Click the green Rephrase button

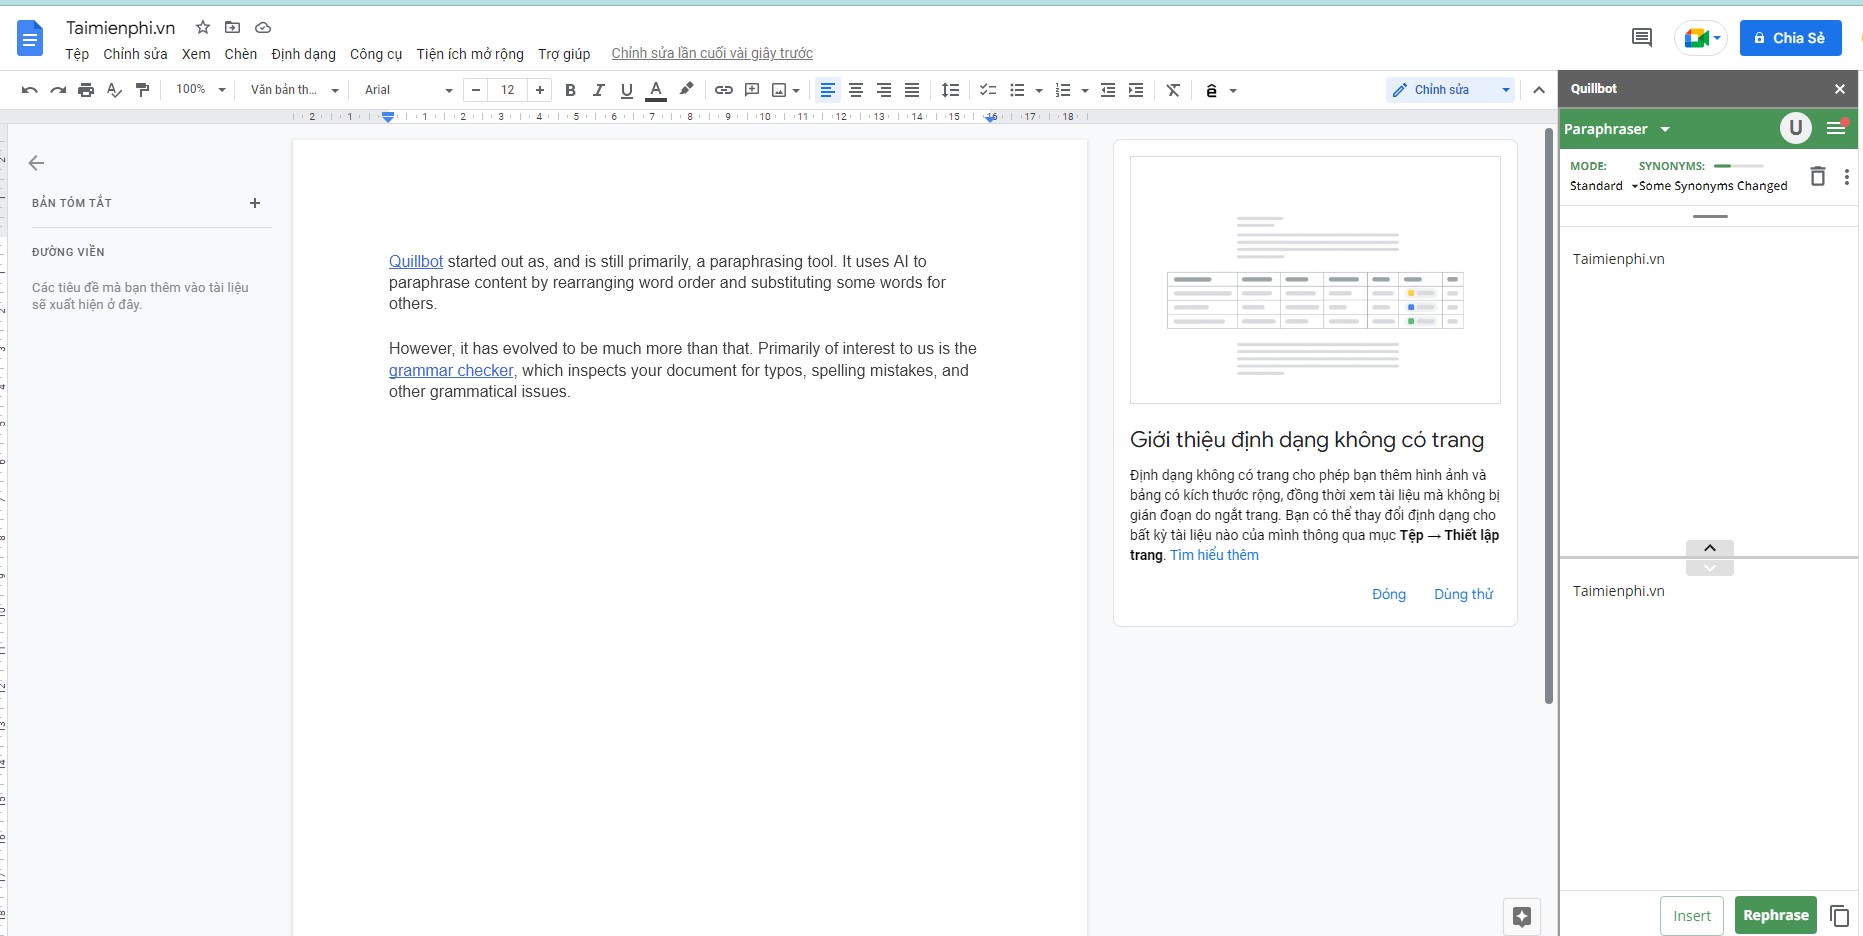pos(1775,915)
